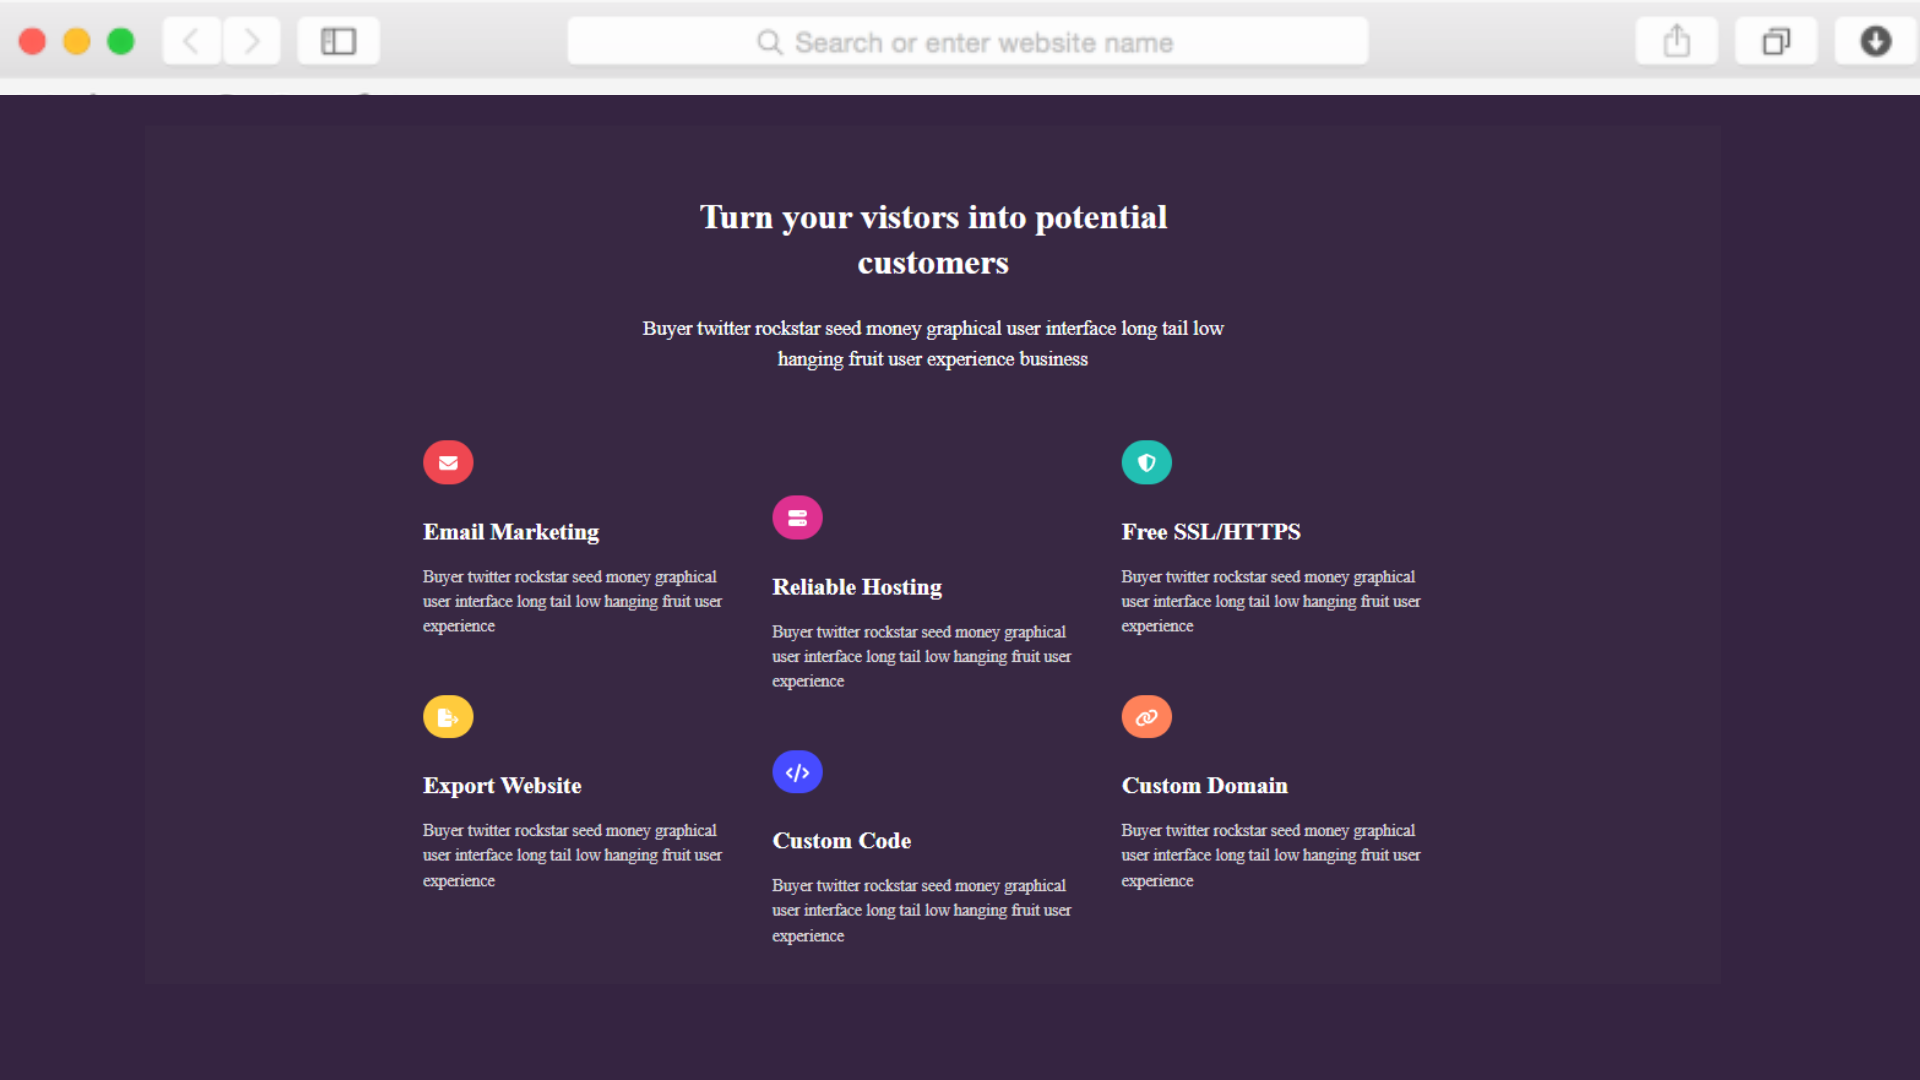Viewport: 1920px width, 1080px height.
Task: Click the blue Custom Code icon
Action: point(797,772)
